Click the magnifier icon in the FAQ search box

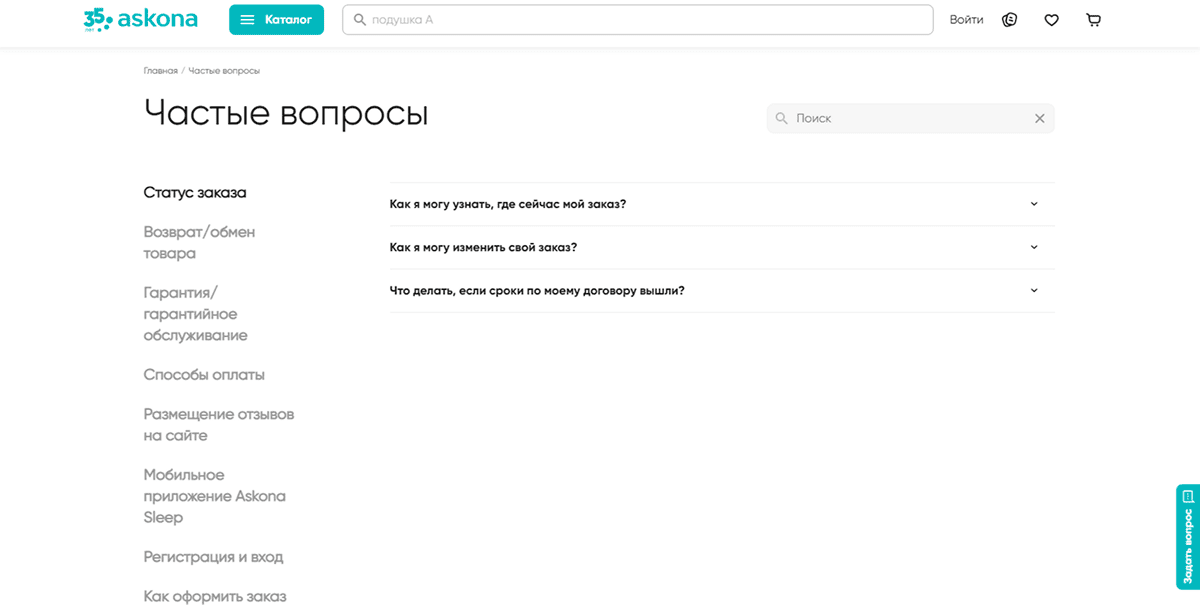[781, 118]
